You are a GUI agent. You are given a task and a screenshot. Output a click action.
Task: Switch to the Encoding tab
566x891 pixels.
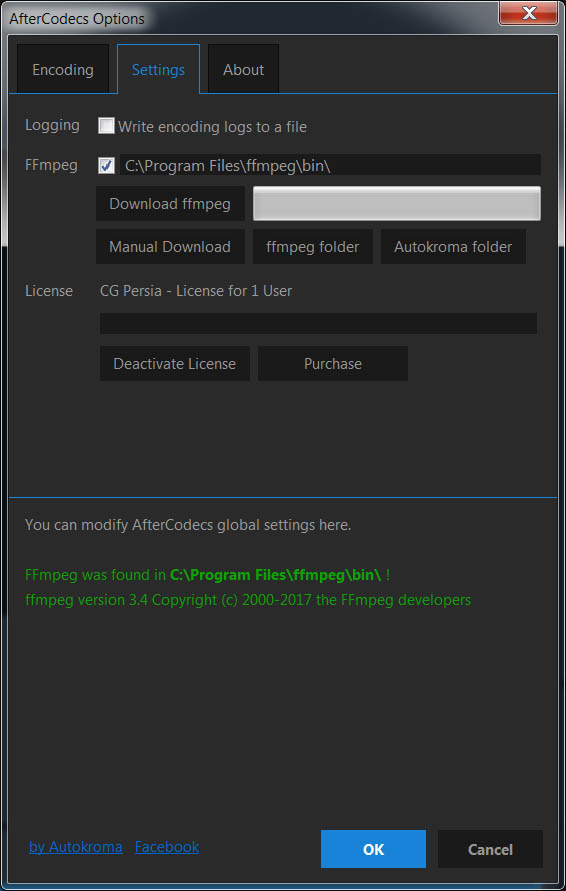pos(63,69)
